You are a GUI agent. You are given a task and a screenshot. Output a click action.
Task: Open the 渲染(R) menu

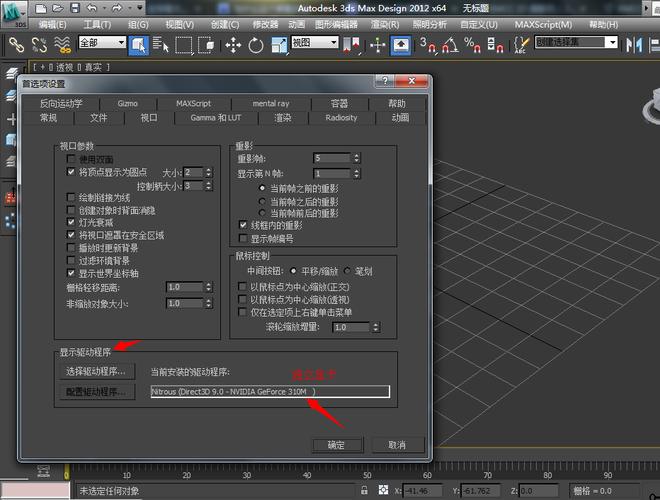385,25
